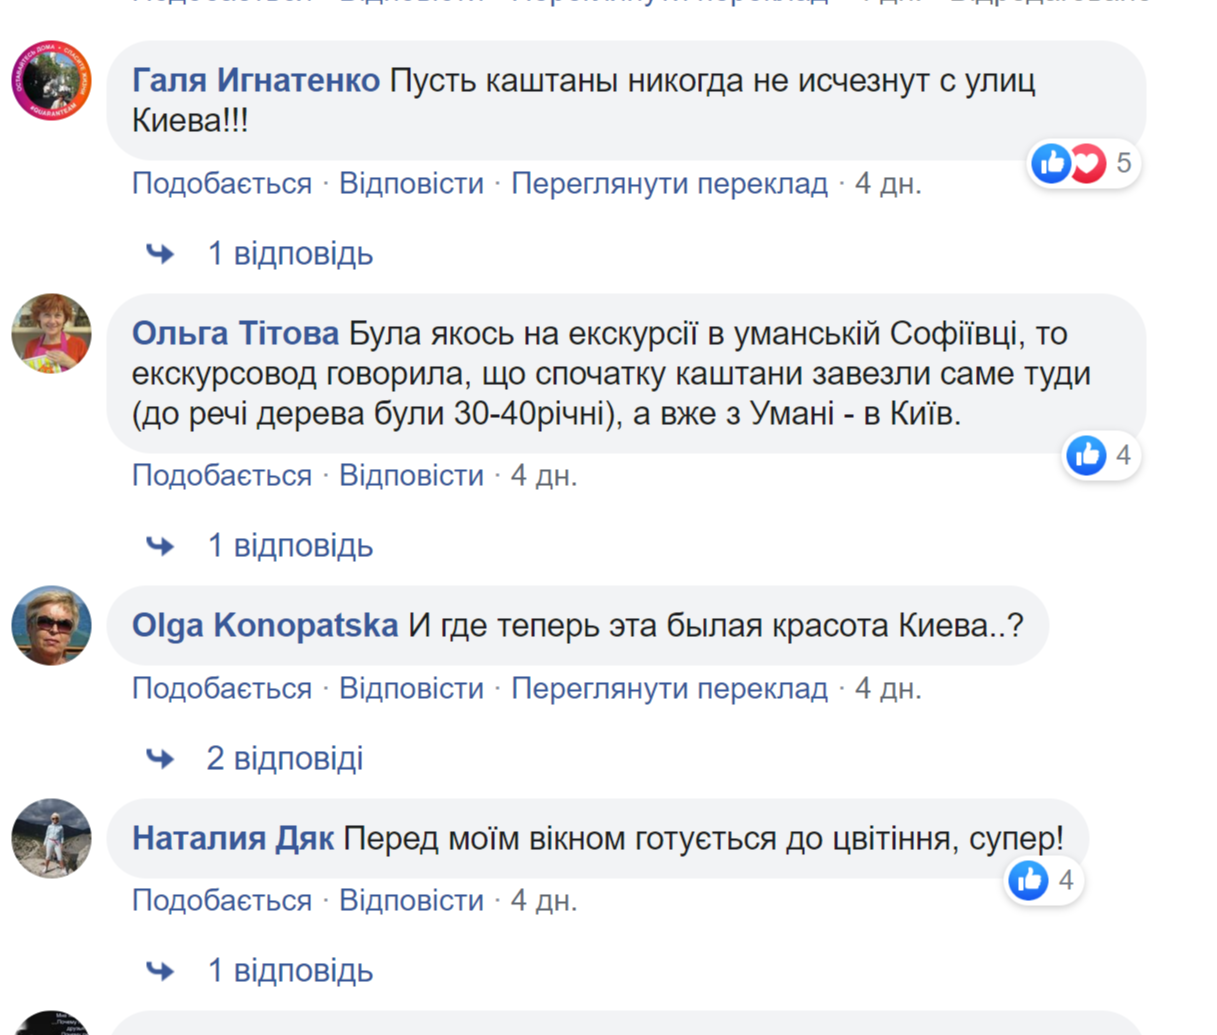Screen dimensions: 1217x1035
Task: Click the Like icon next to Наталия Дяк's comment
Action: pyautogui.click(x=1029, y=879)
